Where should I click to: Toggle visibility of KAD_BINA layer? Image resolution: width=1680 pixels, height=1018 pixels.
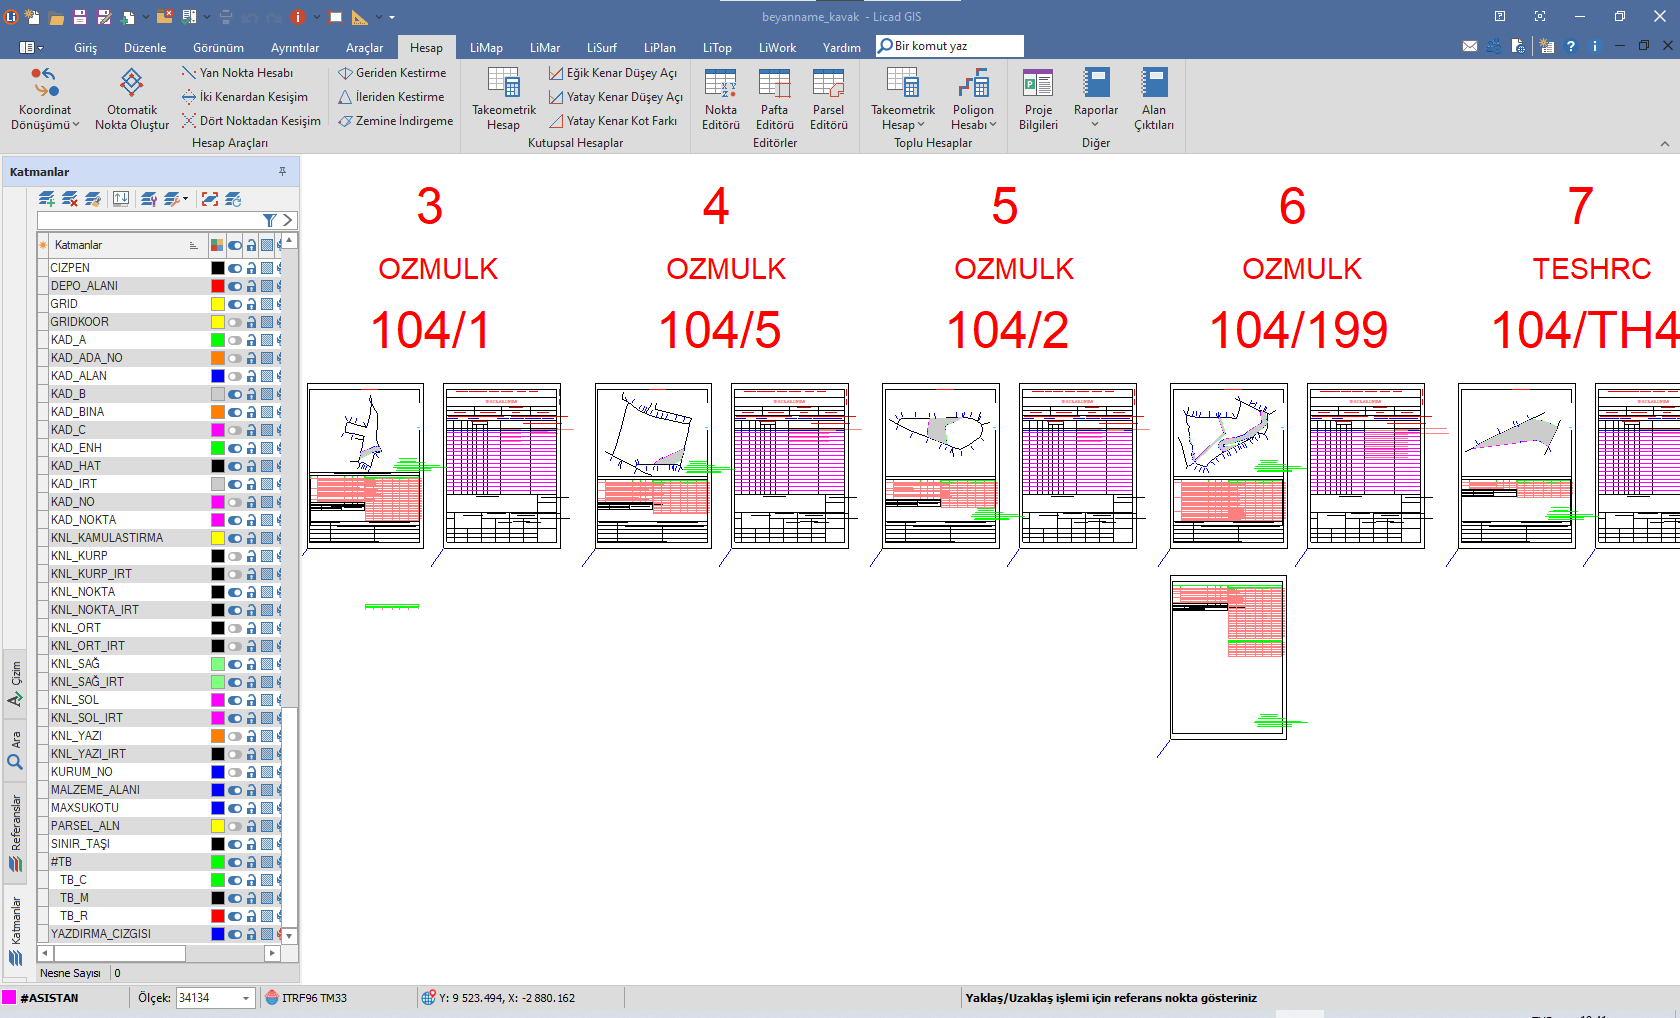(x=235, y=412)
